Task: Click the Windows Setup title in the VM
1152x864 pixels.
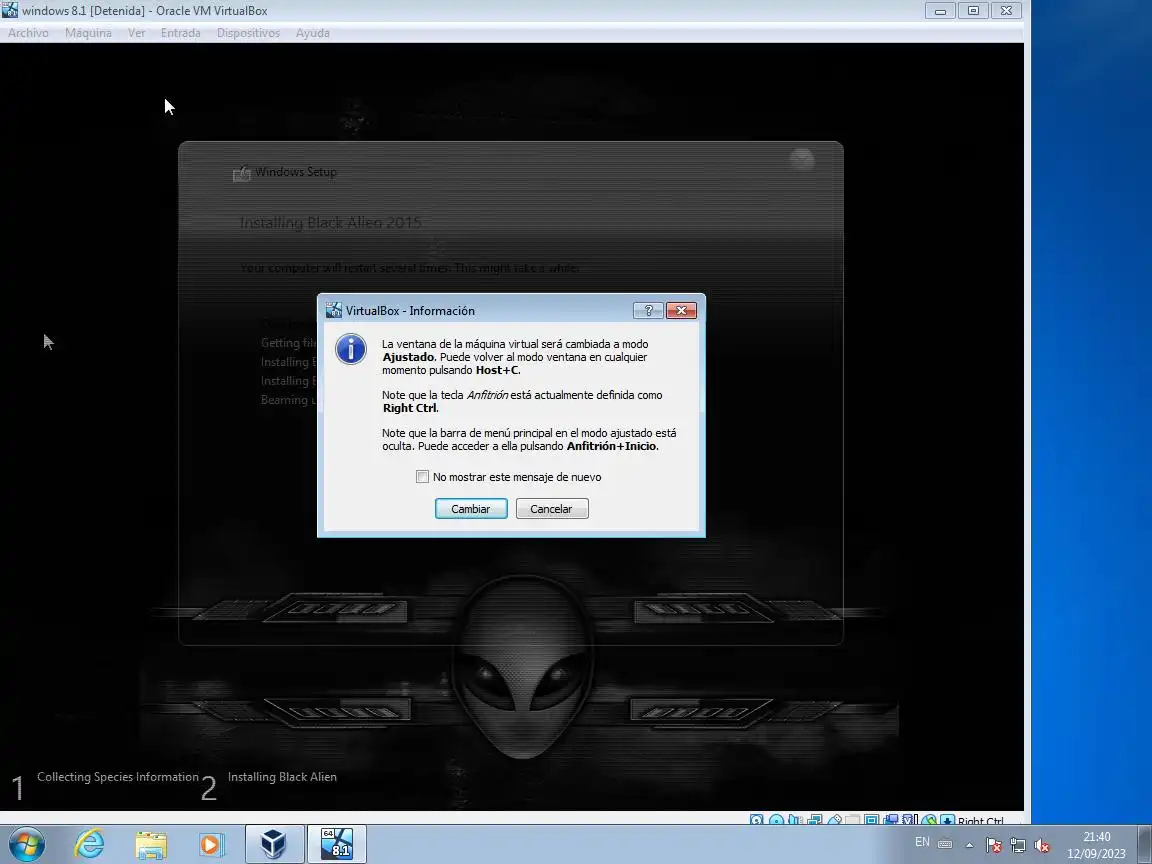Action: (x=296, y=172)
